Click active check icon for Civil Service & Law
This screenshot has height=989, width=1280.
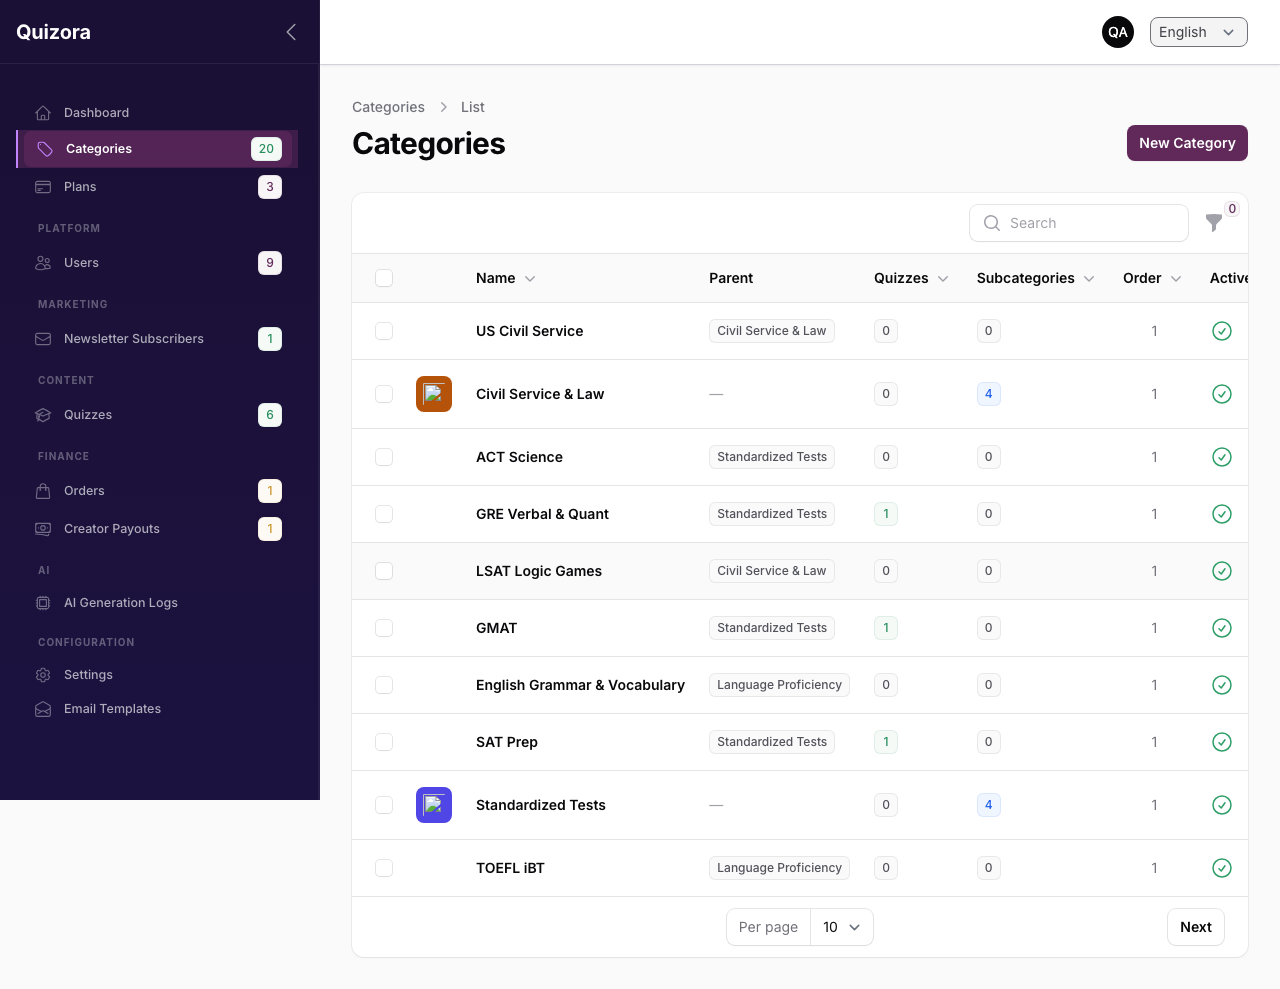click(x=1222, y=394)
